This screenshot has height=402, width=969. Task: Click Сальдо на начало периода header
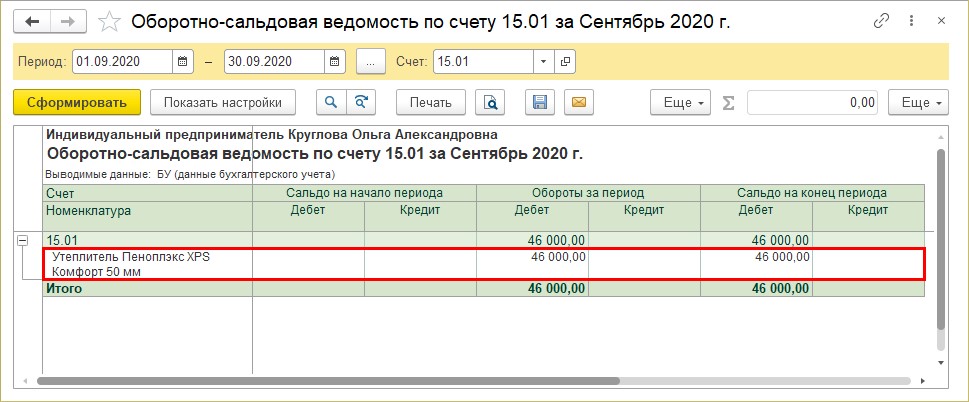click(365, 193)
